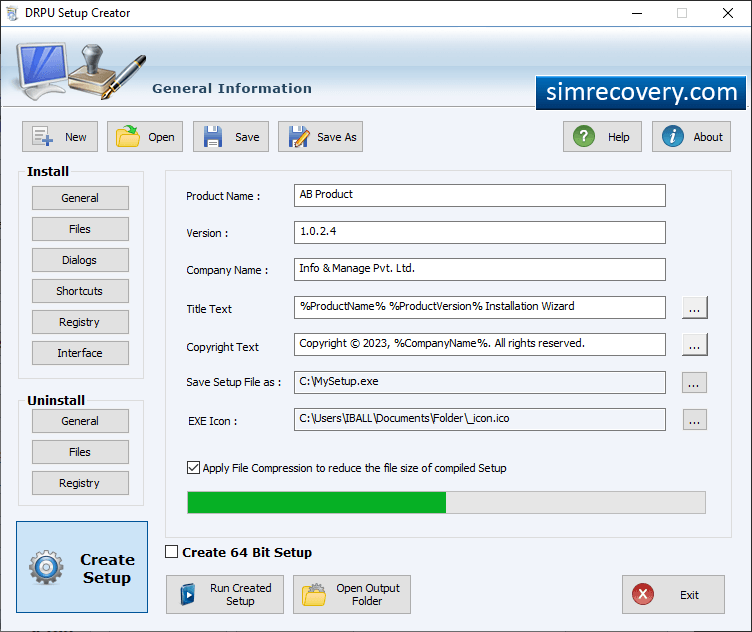Open the Install General section
The image size is (752, 632).
click(80, 198)
